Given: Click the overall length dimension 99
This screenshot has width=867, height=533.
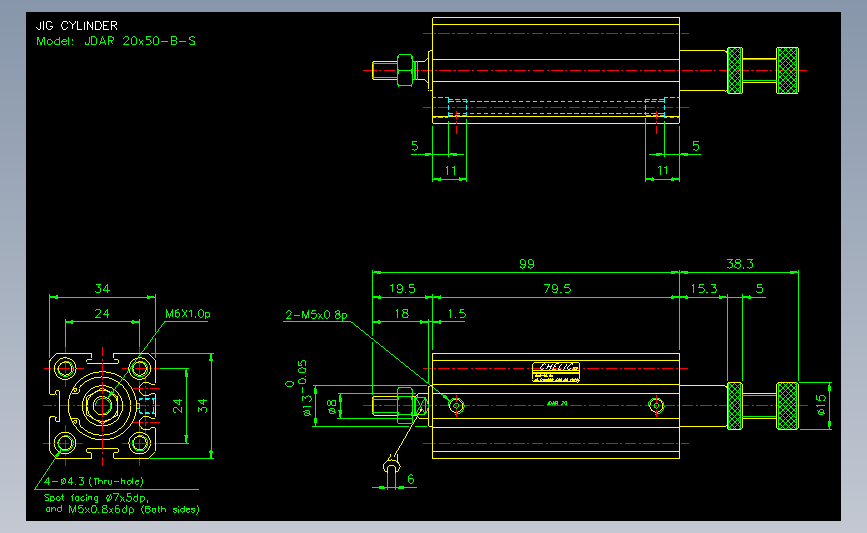Looking at the screenshot, I should pos(526,264).
